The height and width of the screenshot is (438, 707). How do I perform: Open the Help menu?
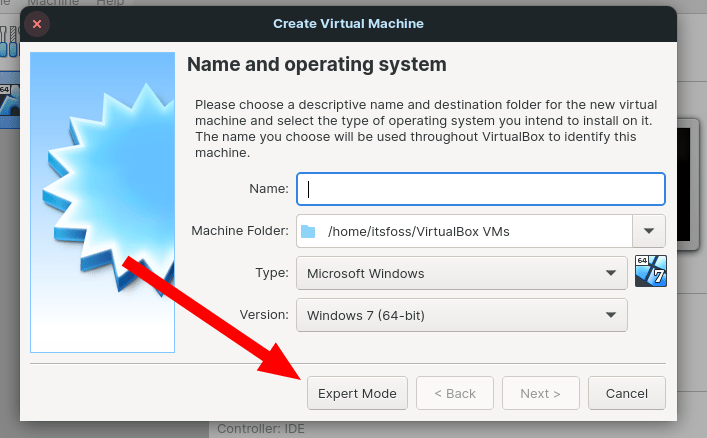[x=110, y=3]
